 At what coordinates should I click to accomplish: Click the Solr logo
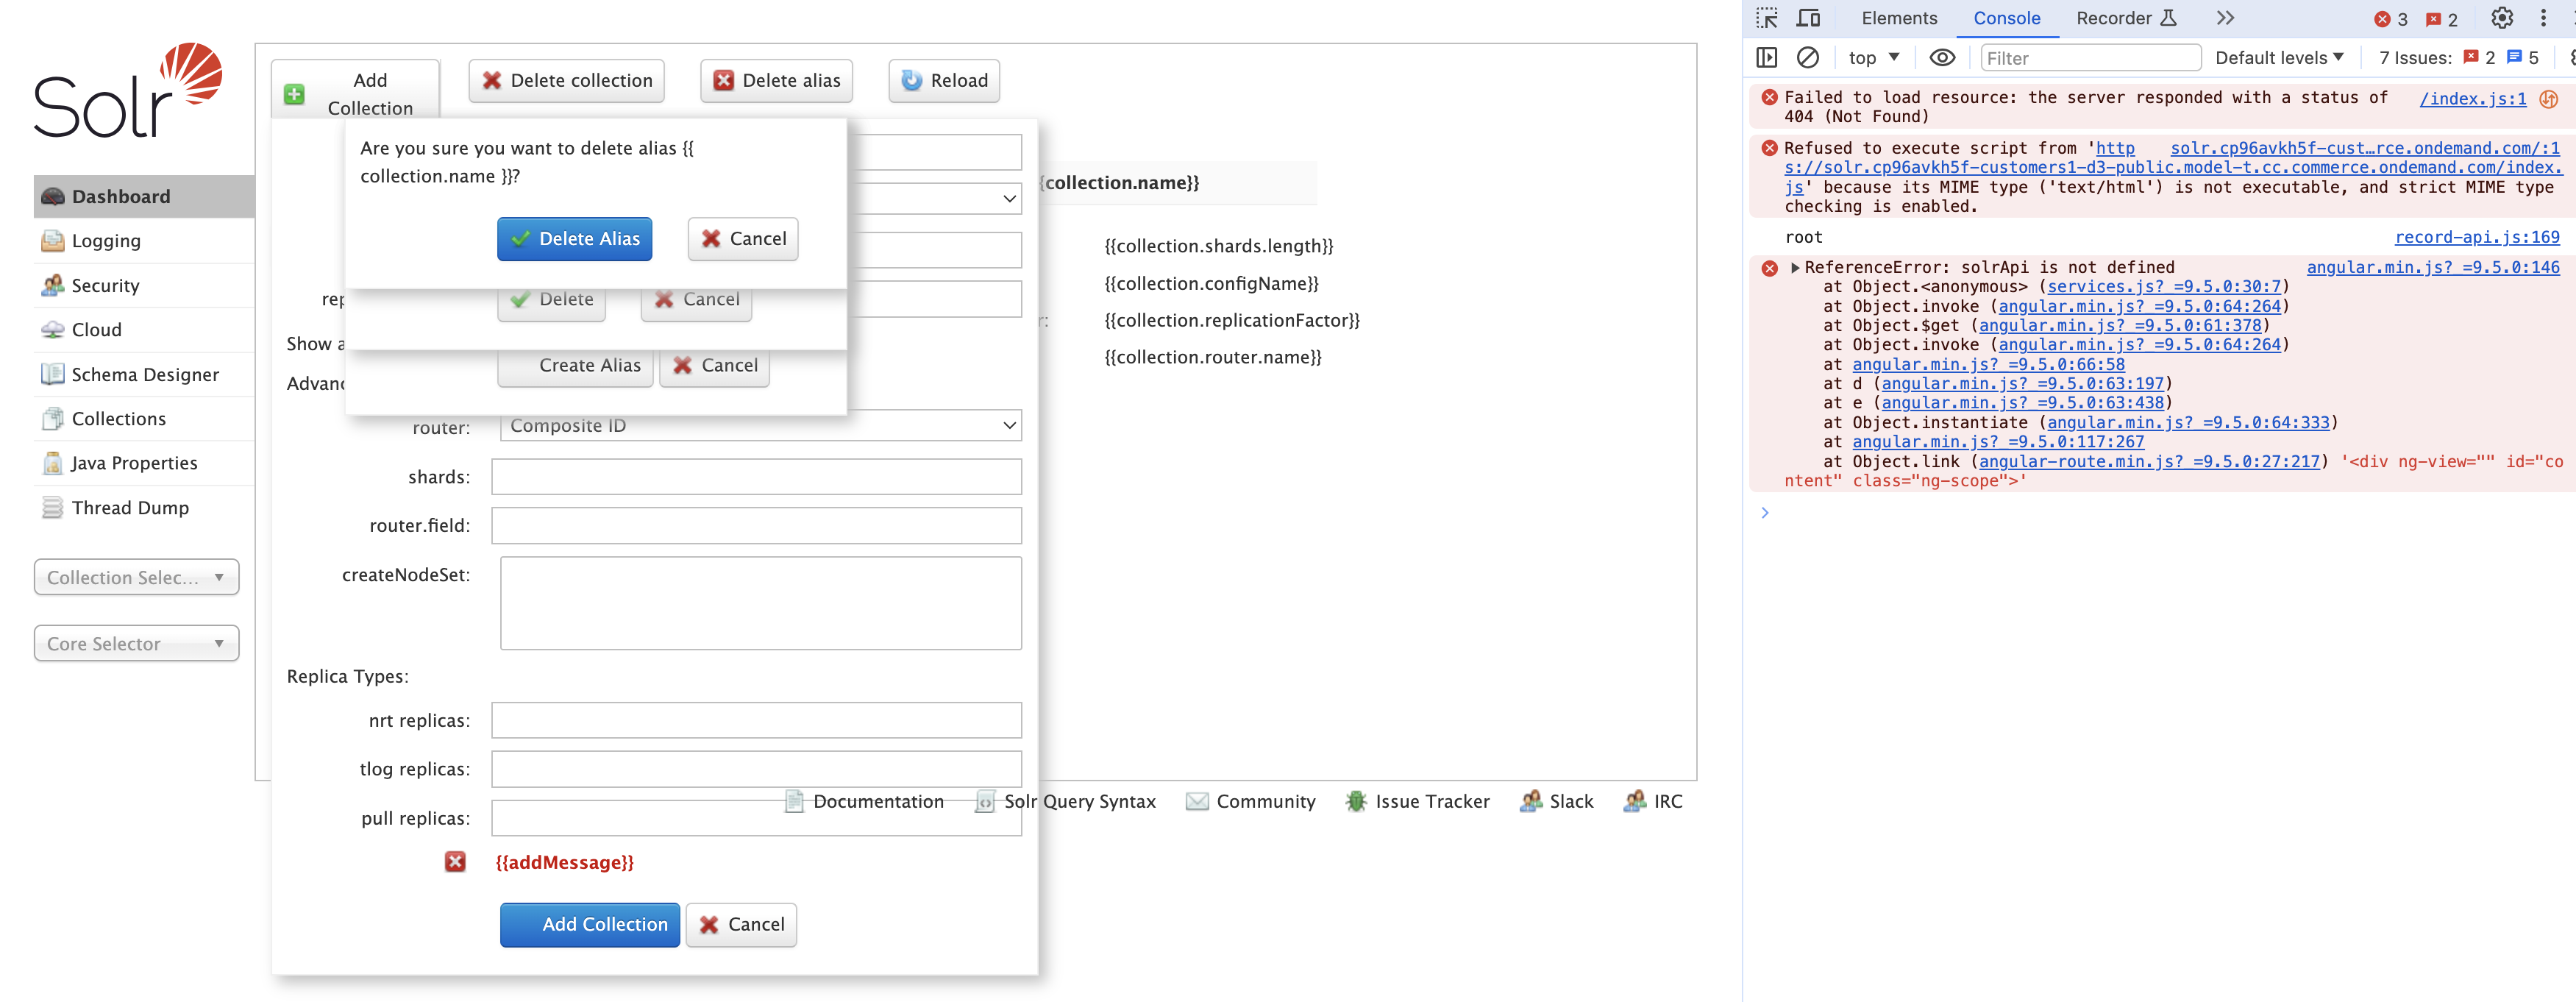[128, 90]
